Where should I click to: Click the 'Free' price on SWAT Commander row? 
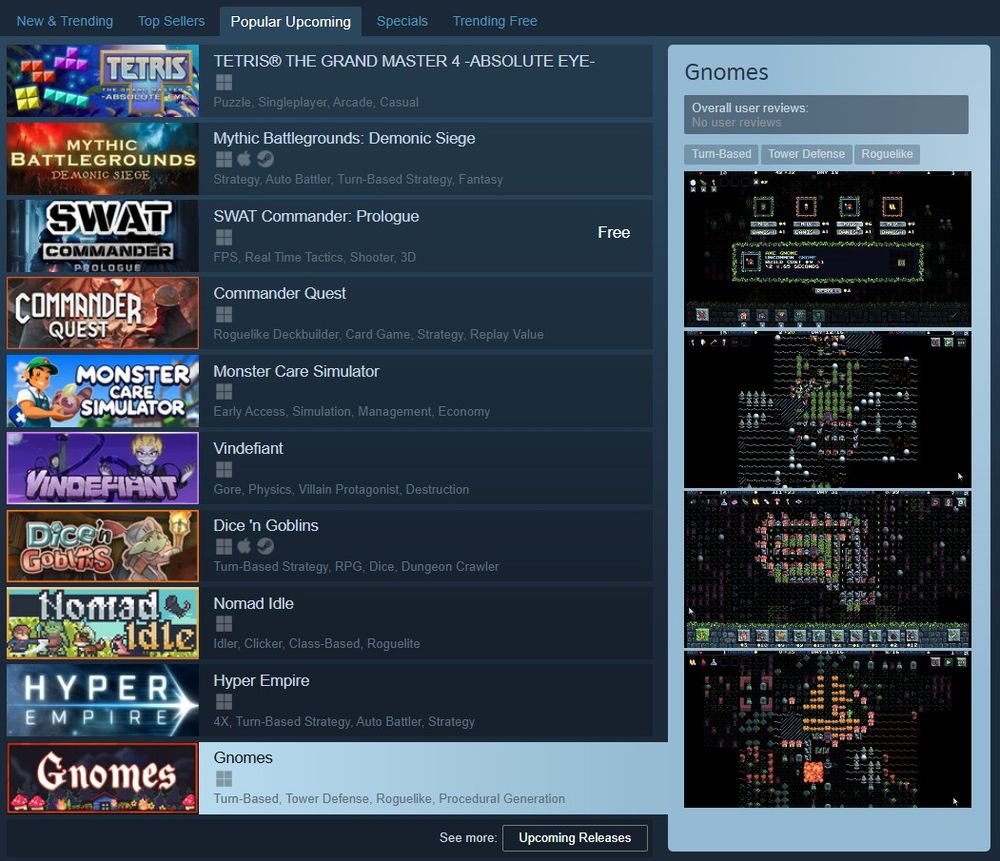(614, 233)
